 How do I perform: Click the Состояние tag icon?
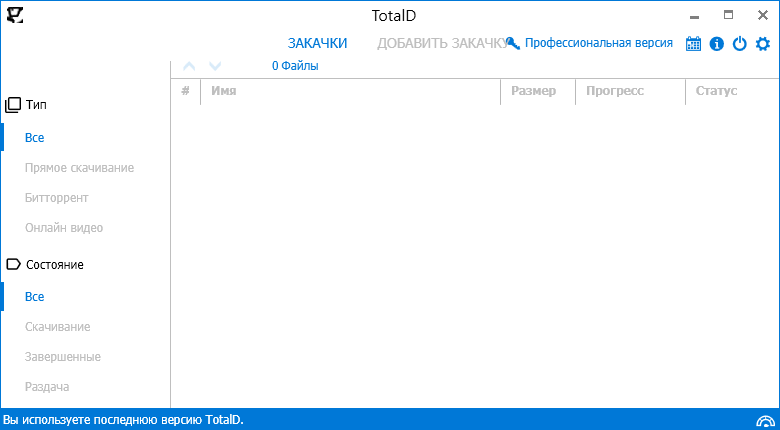tap(13, 264)
